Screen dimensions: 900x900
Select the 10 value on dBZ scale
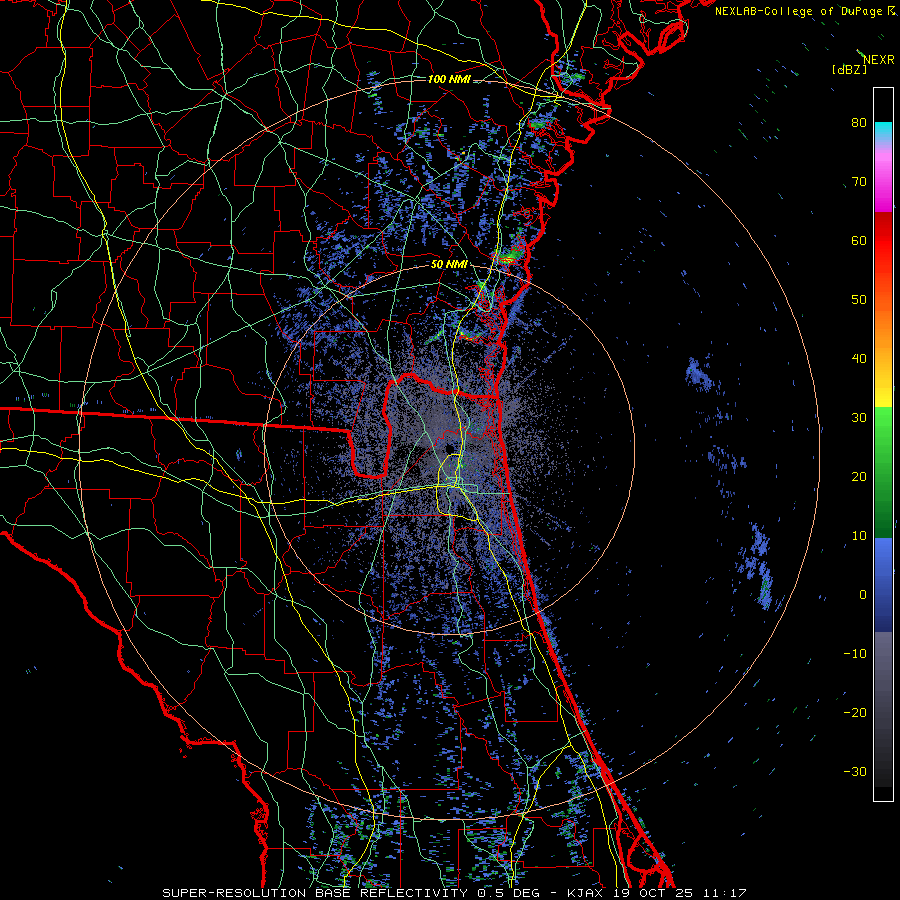[x=859, y=536]
